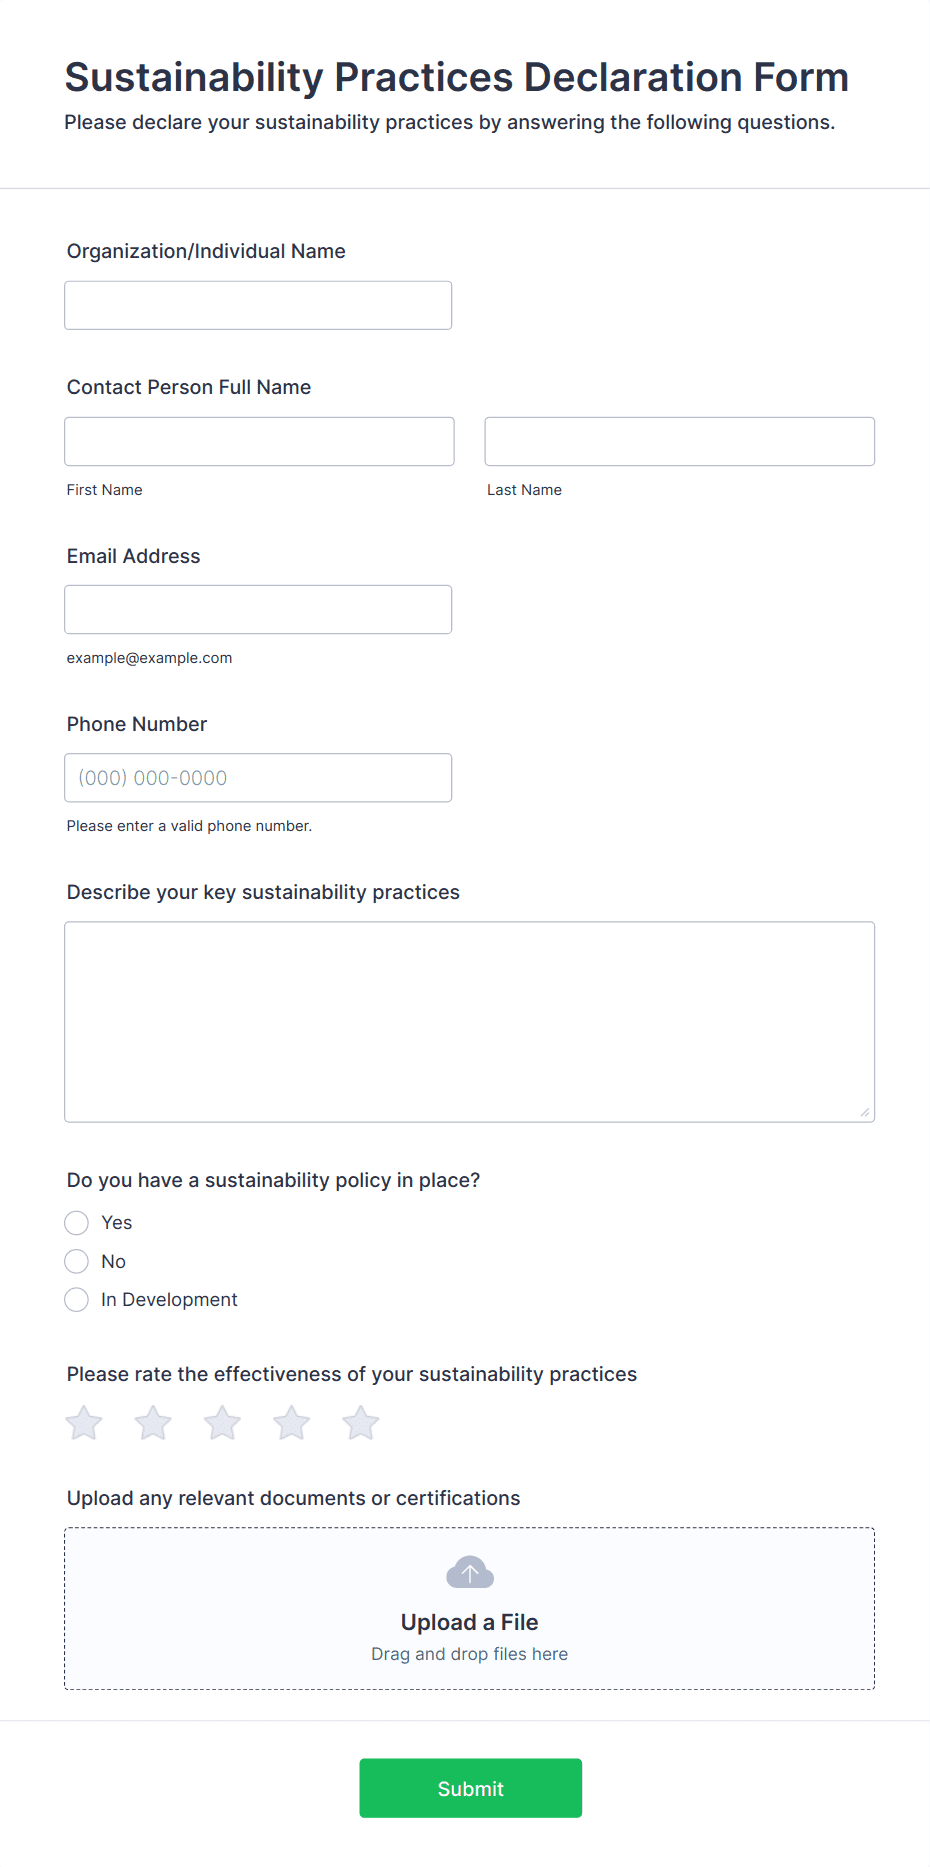Choose the In Development radio option
The width and height of the screenshot is (930, 1867).
77,1300
